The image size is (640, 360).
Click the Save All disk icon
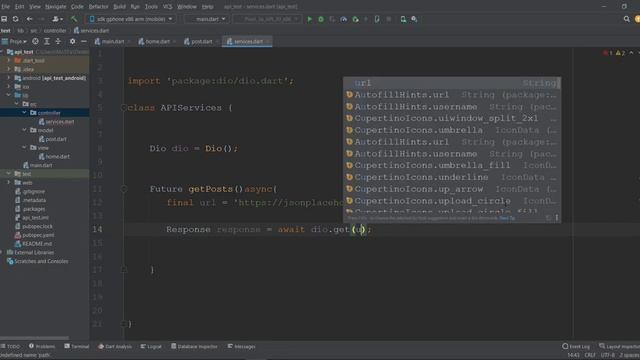4,19
